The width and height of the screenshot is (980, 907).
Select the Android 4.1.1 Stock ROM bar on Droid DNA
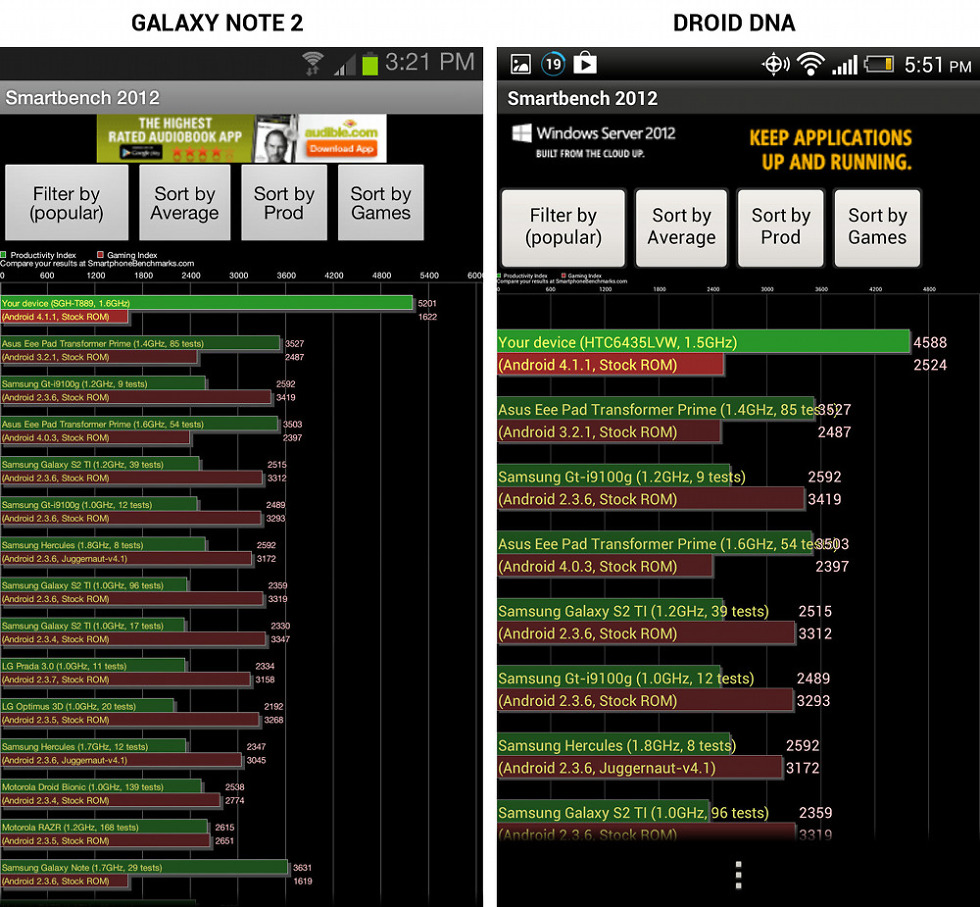(x=611, y=365)
